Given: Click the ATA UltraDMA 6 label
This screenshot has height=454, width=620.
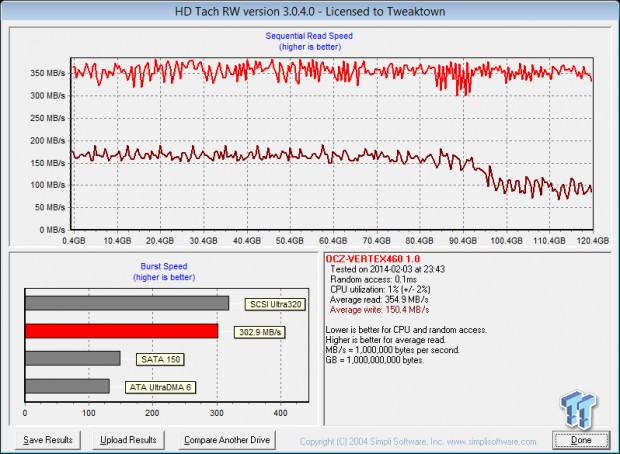Looking at the screenshot, I should 160,387.
